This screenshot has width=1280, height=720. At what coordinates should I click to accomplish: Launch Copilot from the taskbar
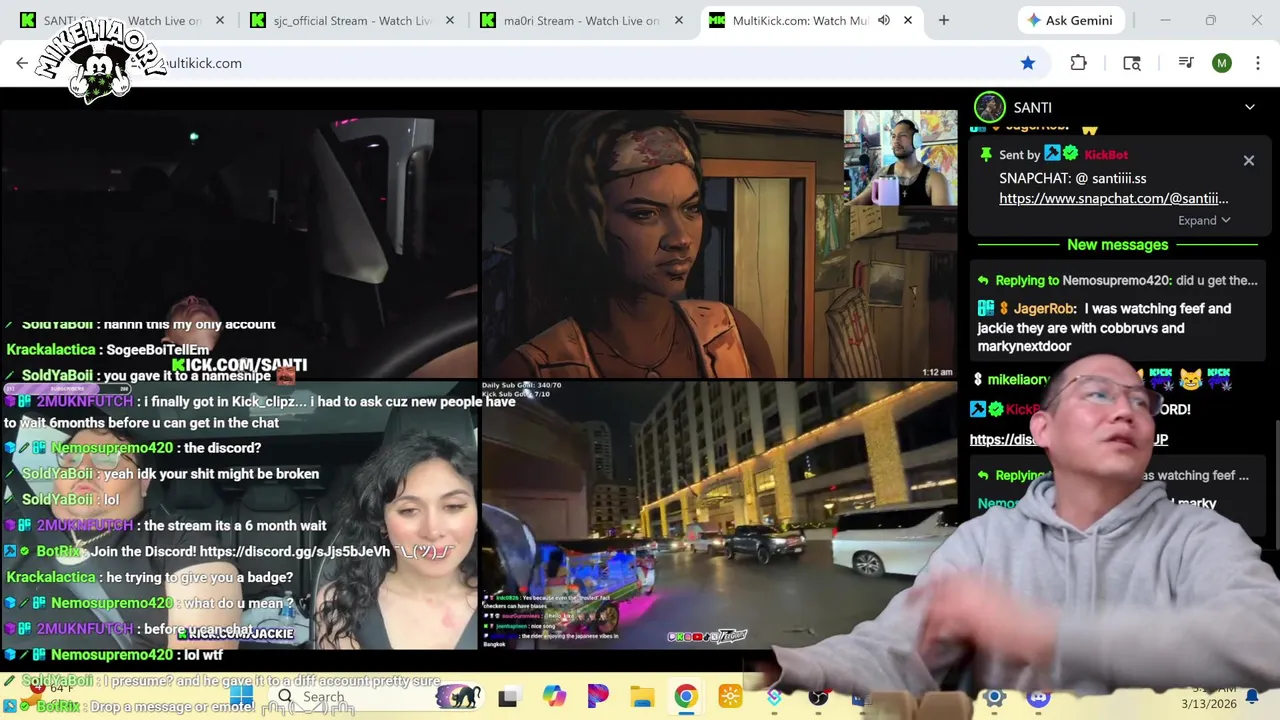coord(554,697)
